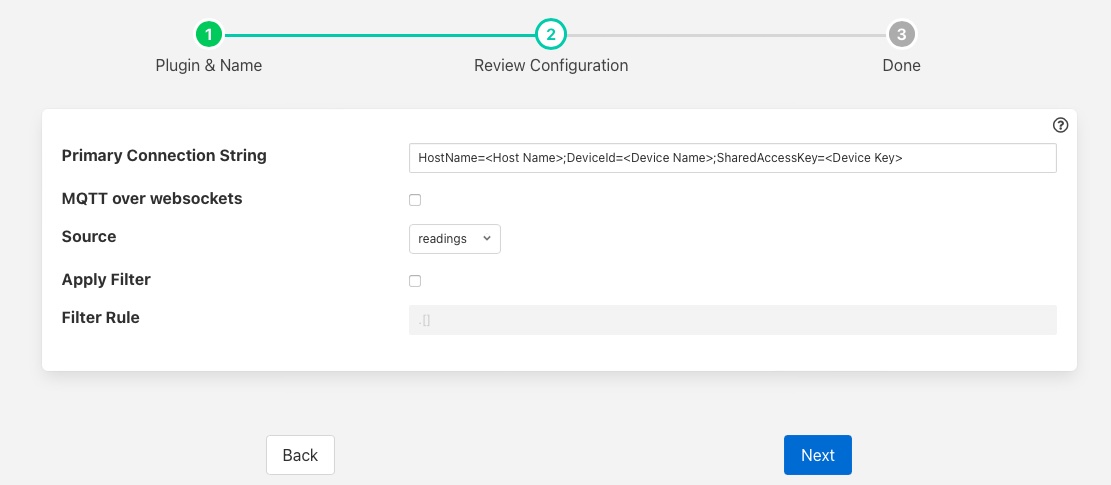Click the green step 1 circle
Image resolution: width=1111 pixels, height=485 pixels.
(x=208, y=35)
